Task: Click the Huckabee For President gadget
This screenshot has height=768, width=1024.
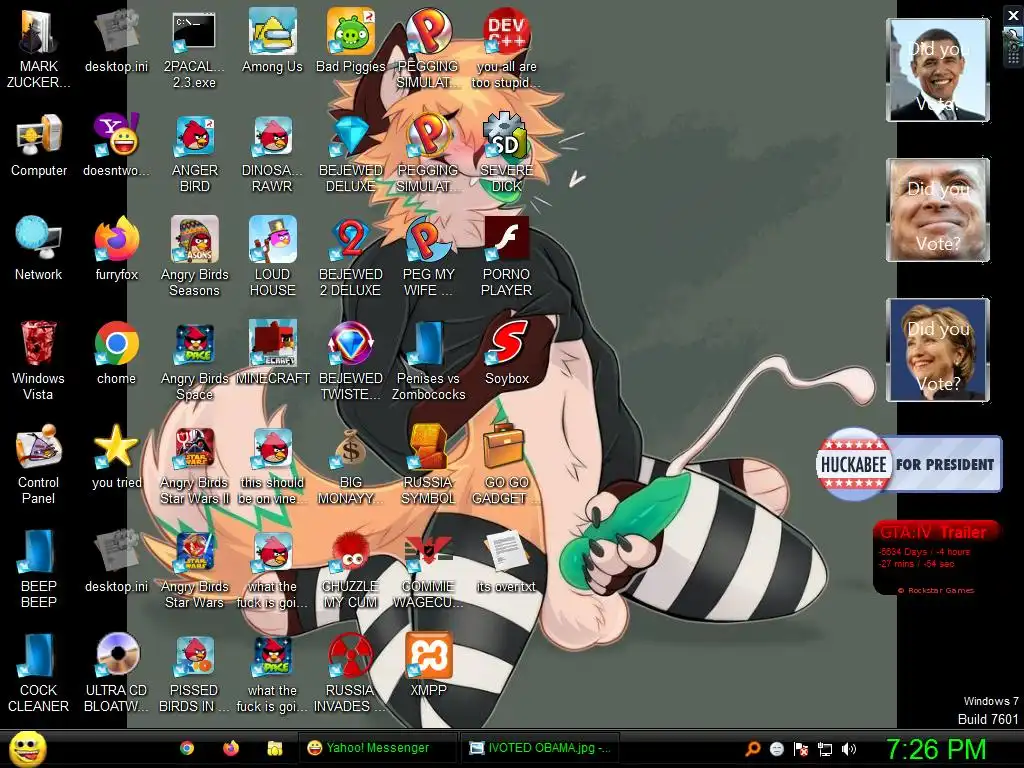Action: pos(908,464)
